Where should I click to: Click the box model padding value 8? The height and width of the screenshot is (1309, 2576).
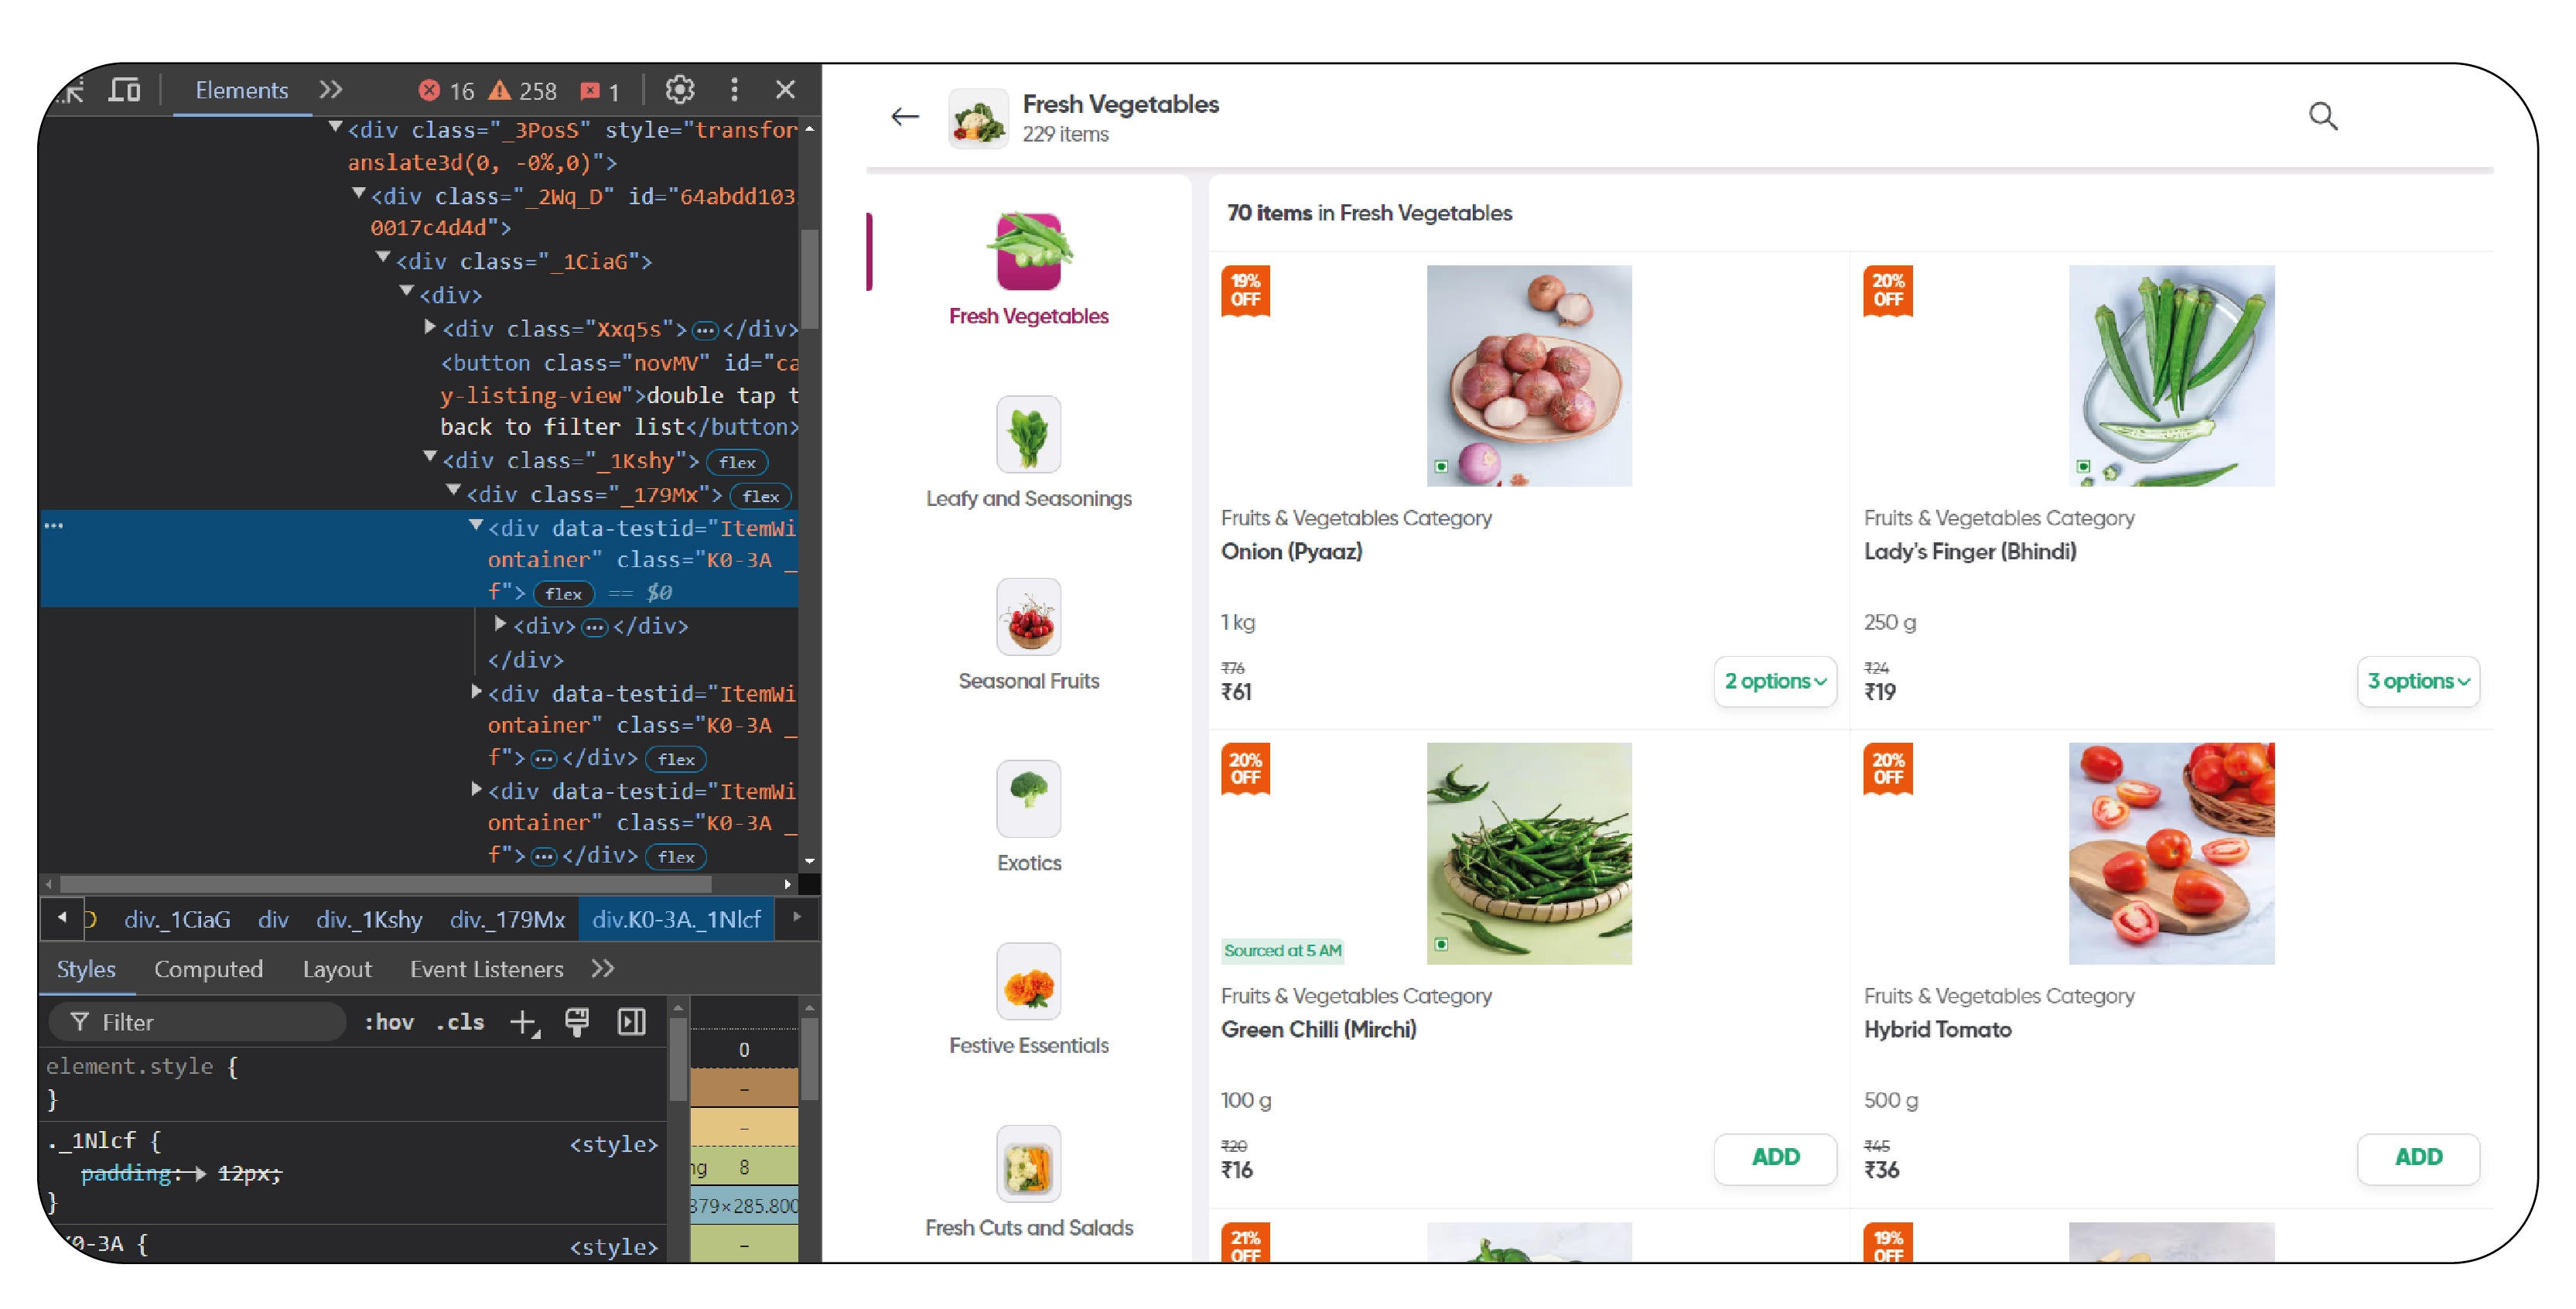[744, 1167]
